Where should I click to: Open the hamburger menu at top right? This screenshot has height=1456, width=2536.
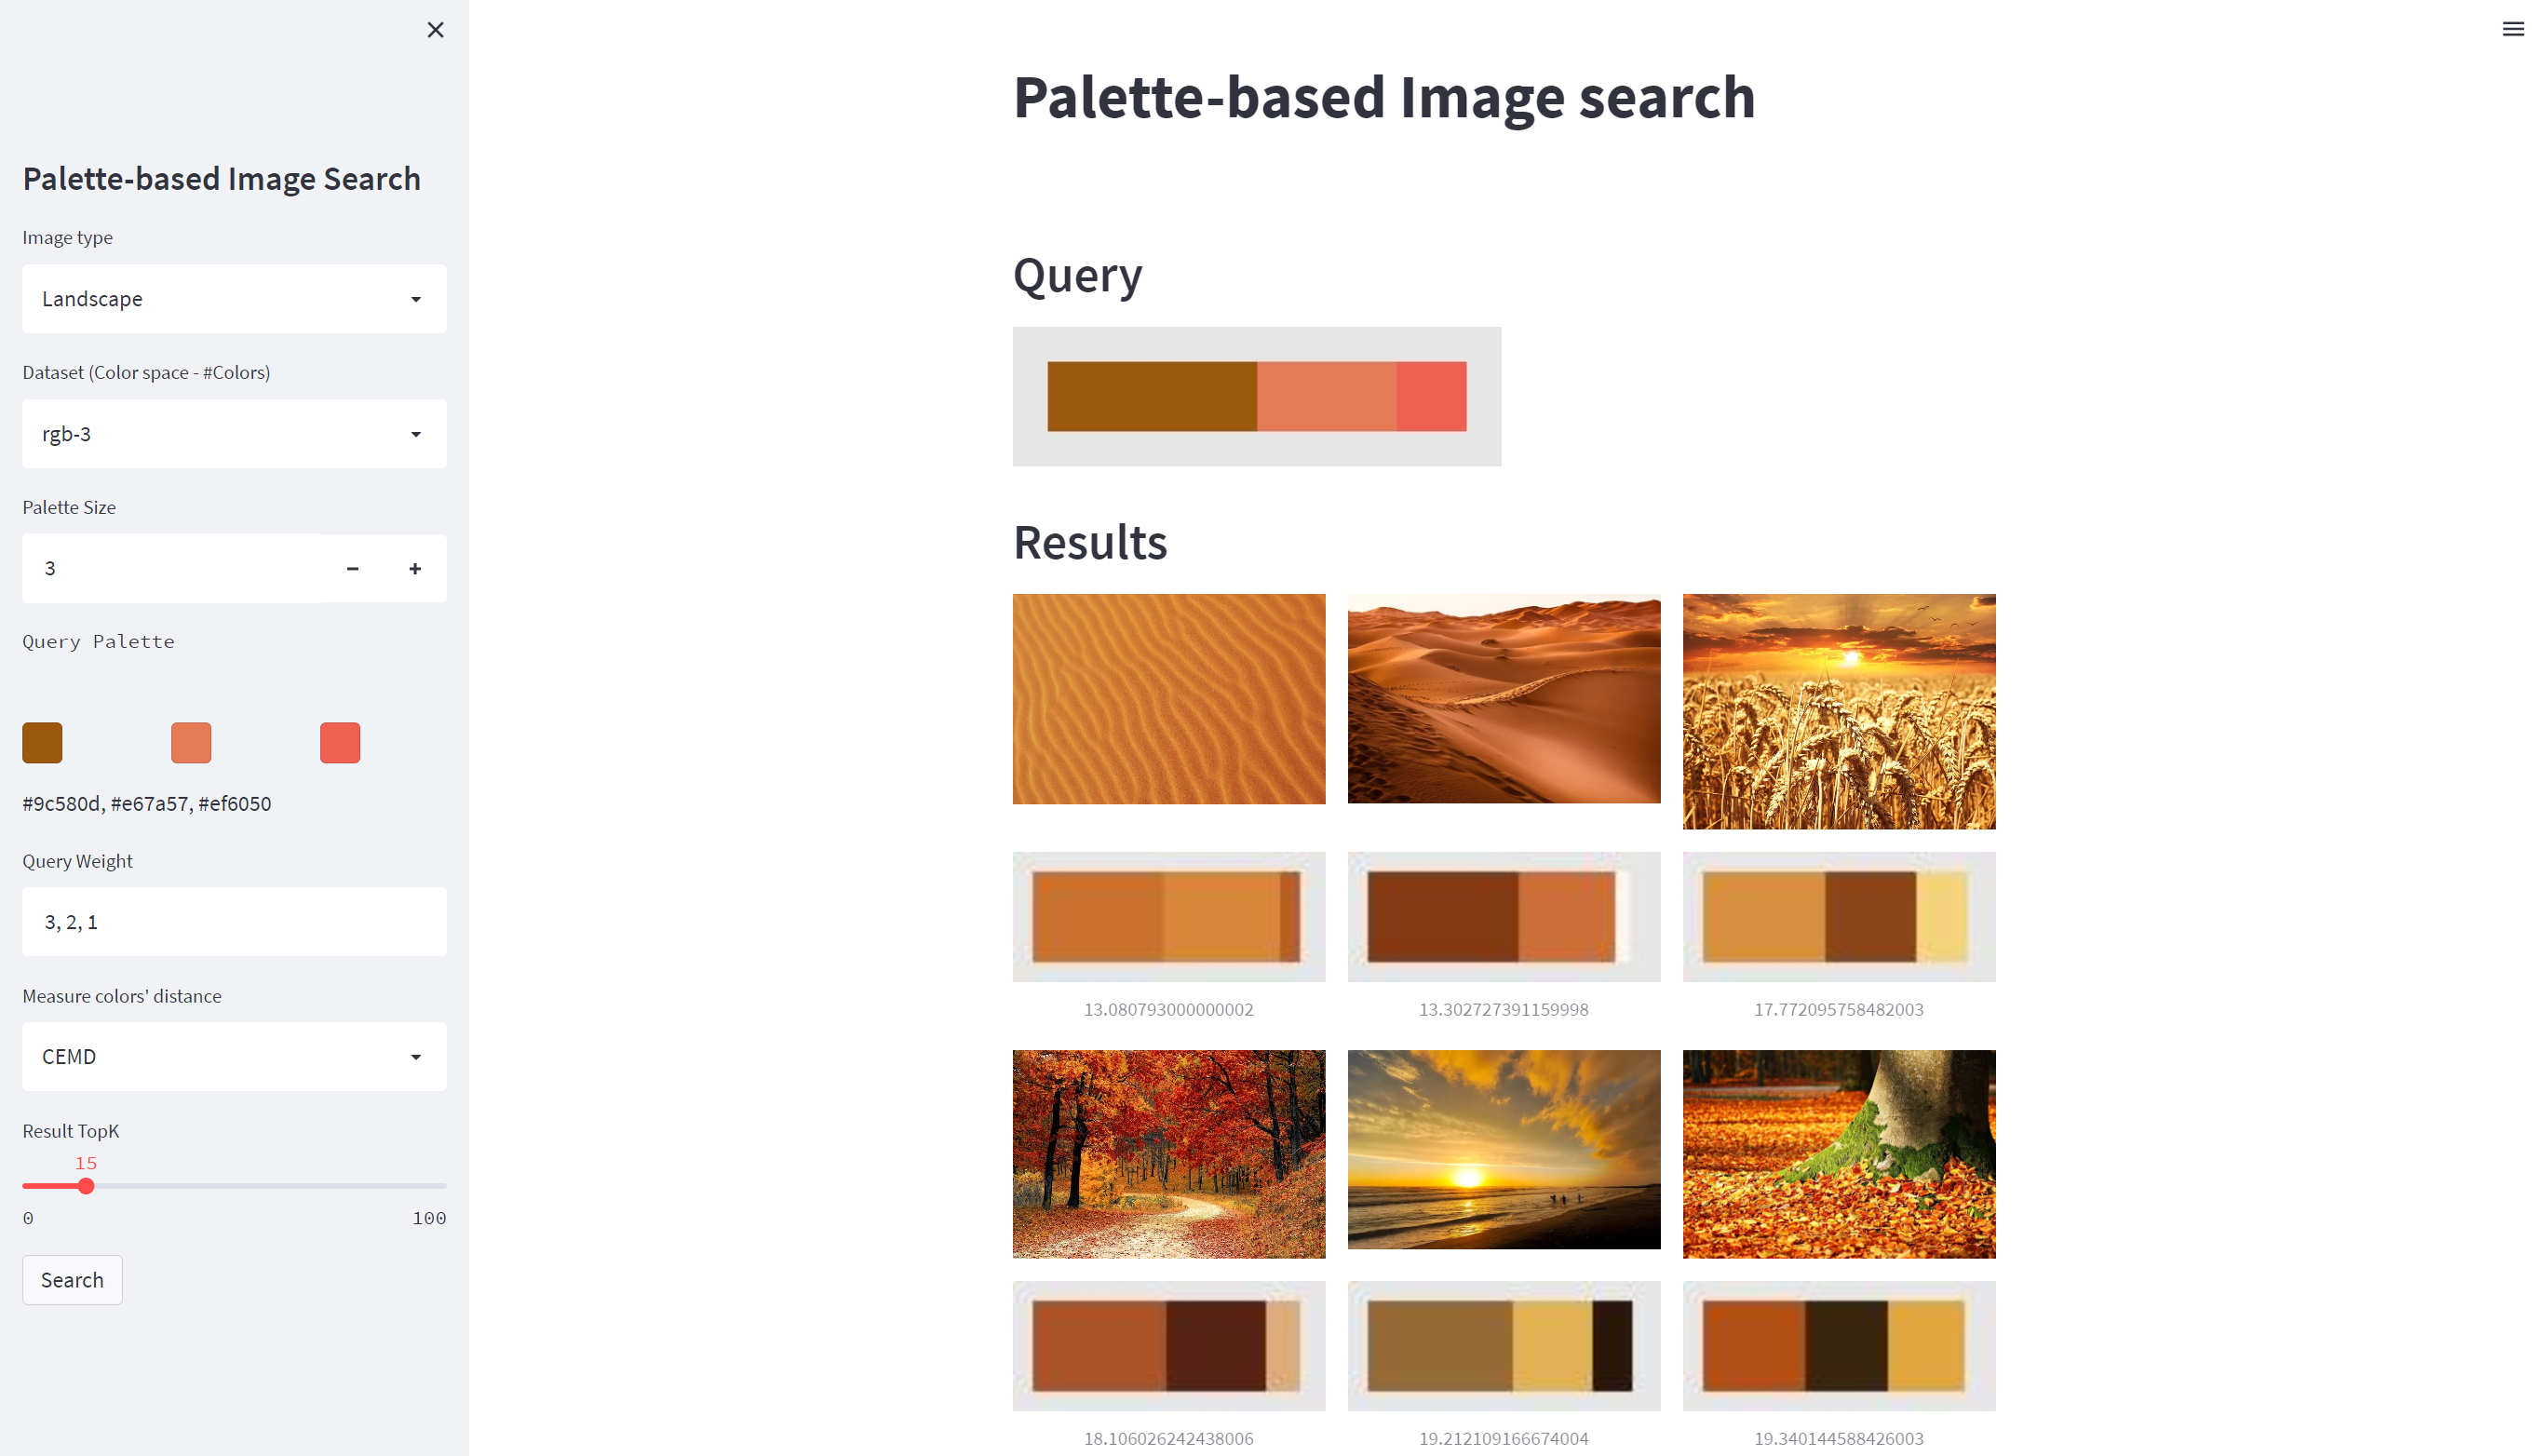pyautogui.click(x=2512, y=29)
